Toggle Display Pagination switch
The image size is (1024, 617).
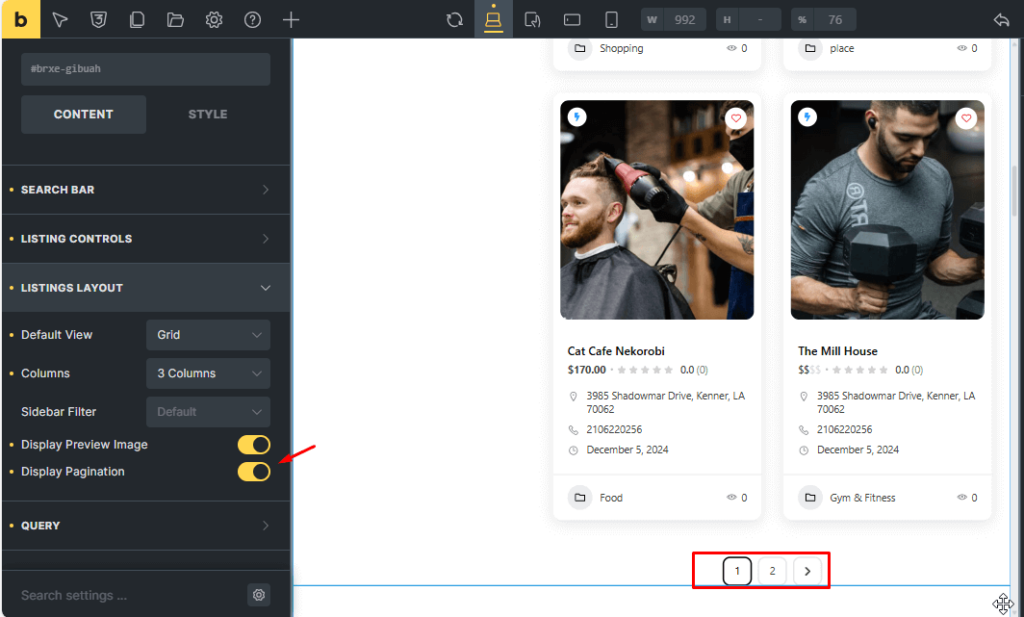click(253, 471)
